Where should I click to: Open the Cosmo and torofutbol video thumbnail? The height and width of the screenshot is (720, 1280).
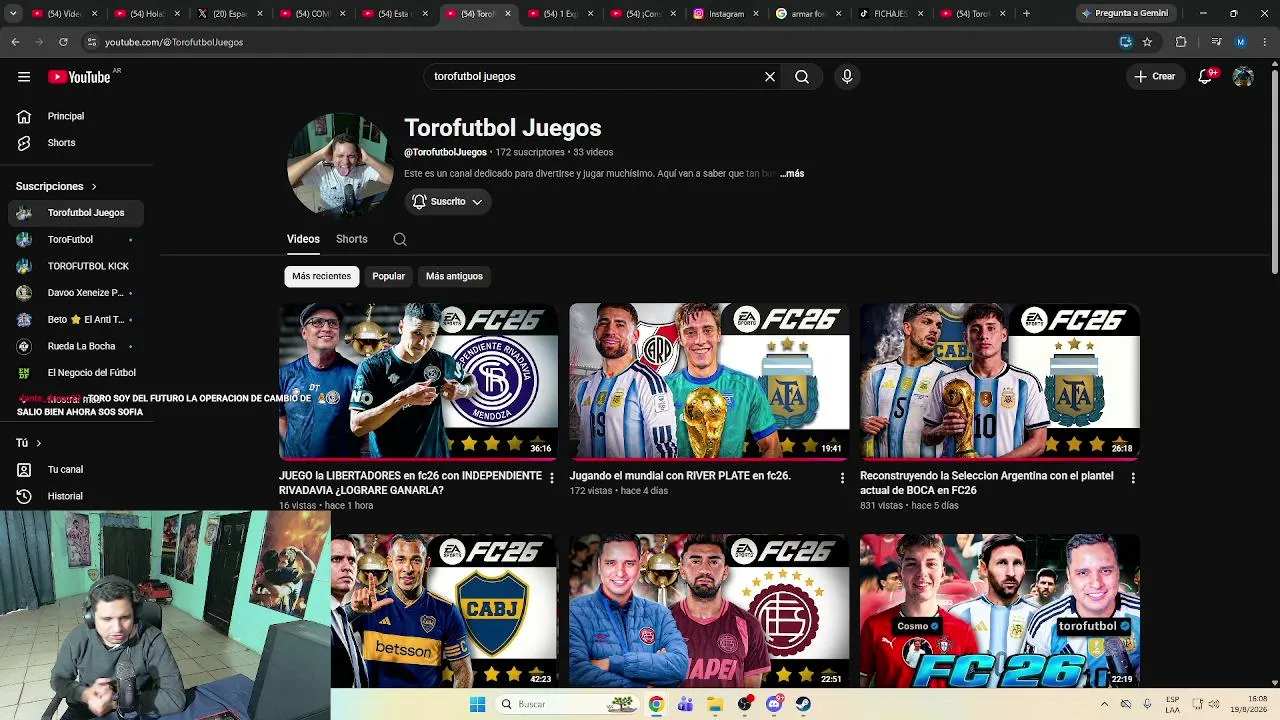coord(1000,611)
